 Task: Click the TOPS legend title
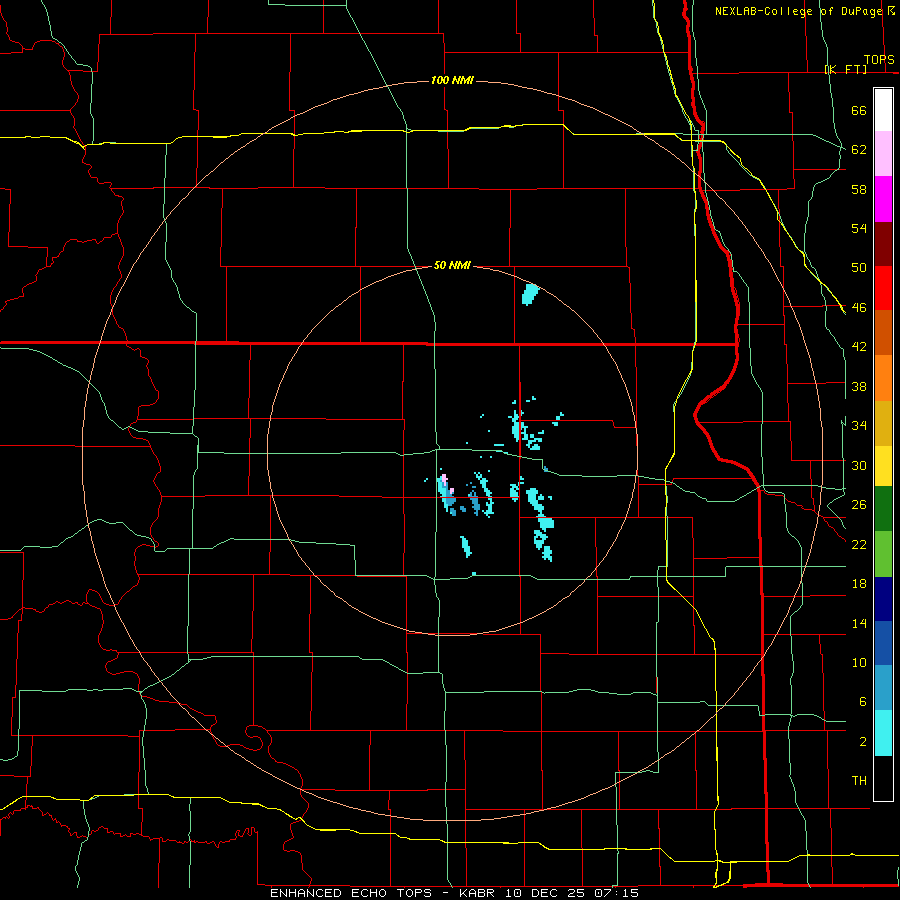click(x=879, y=59)
